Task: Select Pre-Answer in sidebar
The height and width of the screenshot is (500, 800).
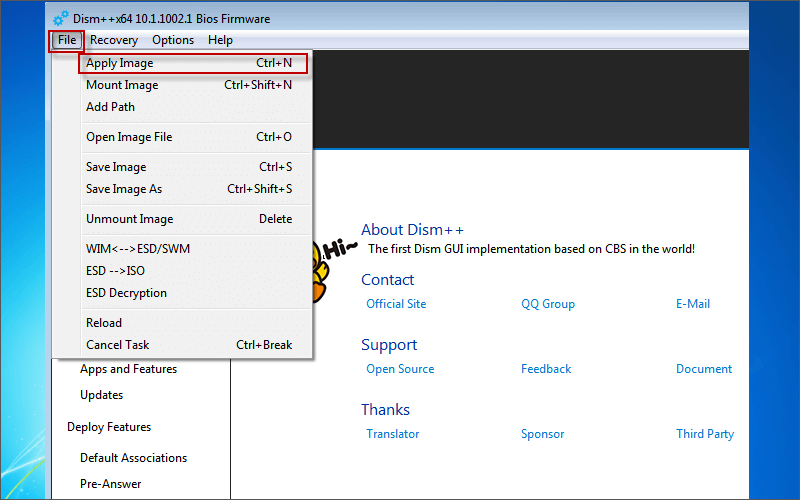Action: click(111, 484)
